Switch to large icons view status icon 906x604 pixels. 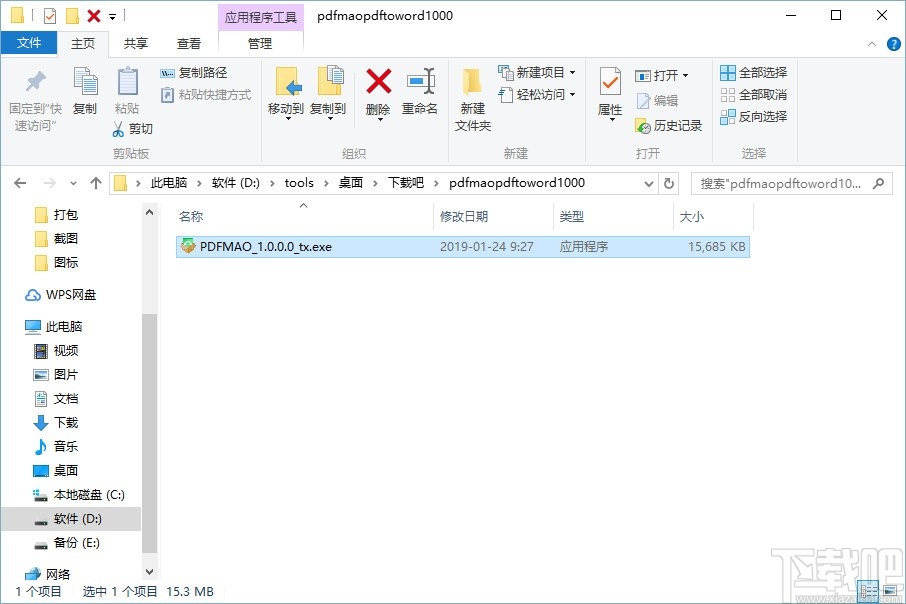pos(890,591)
